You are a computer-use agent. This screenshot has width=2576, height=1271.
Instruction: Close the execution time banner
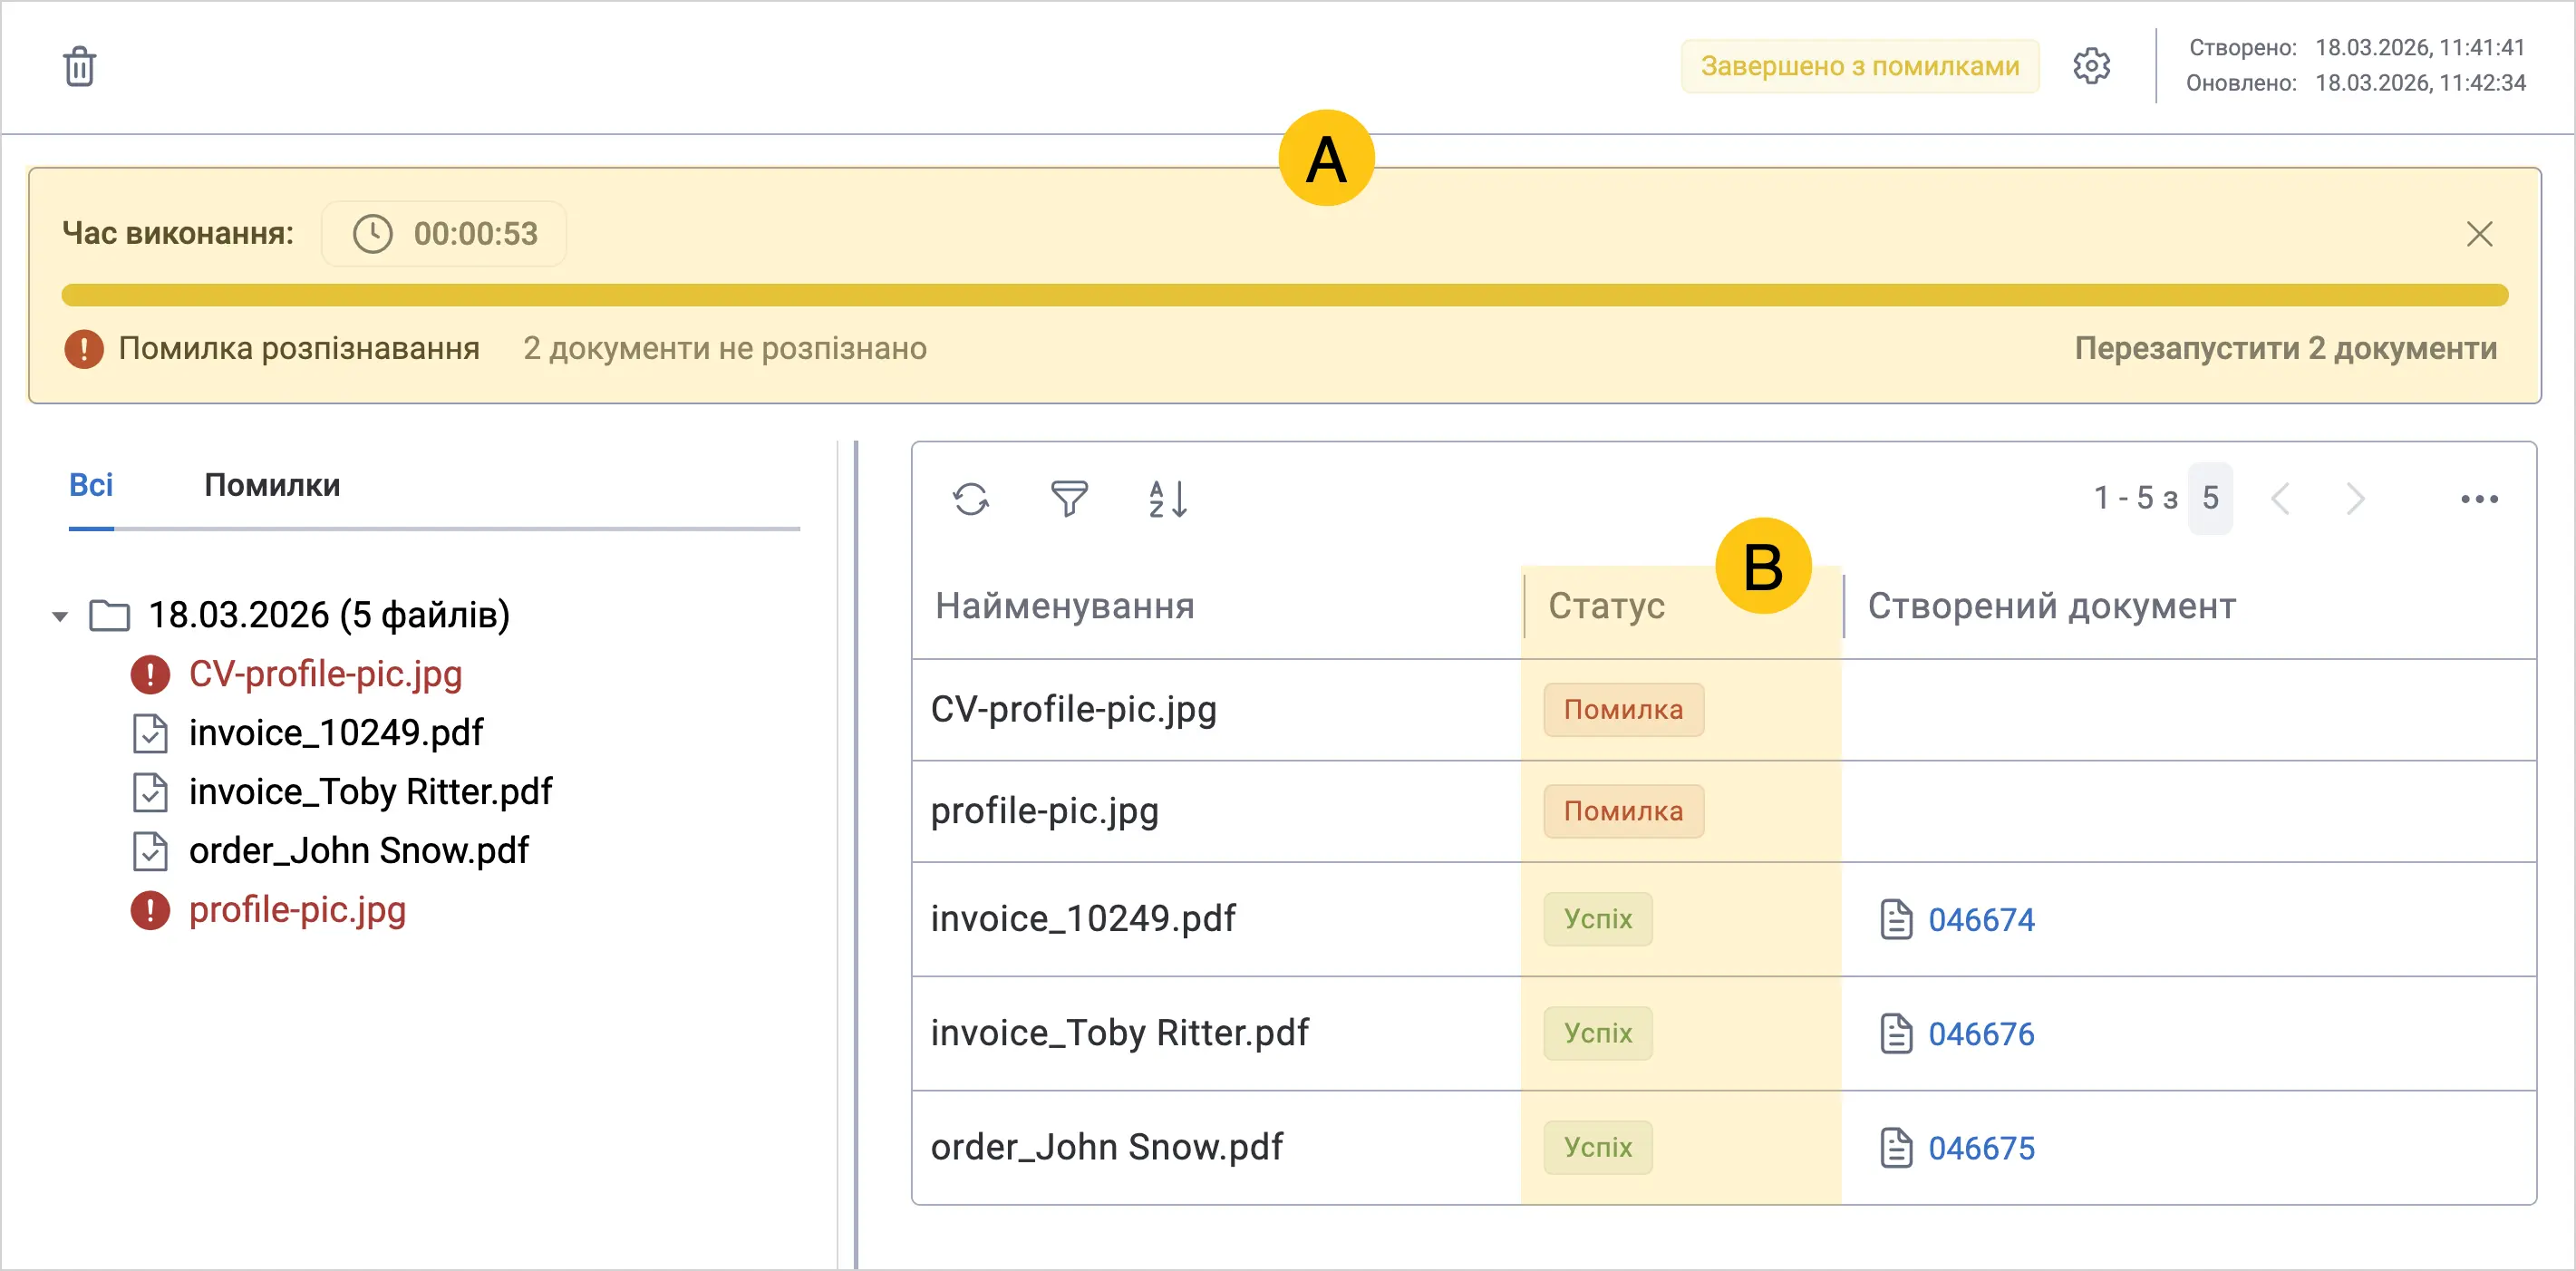(x=2479, y=234)
